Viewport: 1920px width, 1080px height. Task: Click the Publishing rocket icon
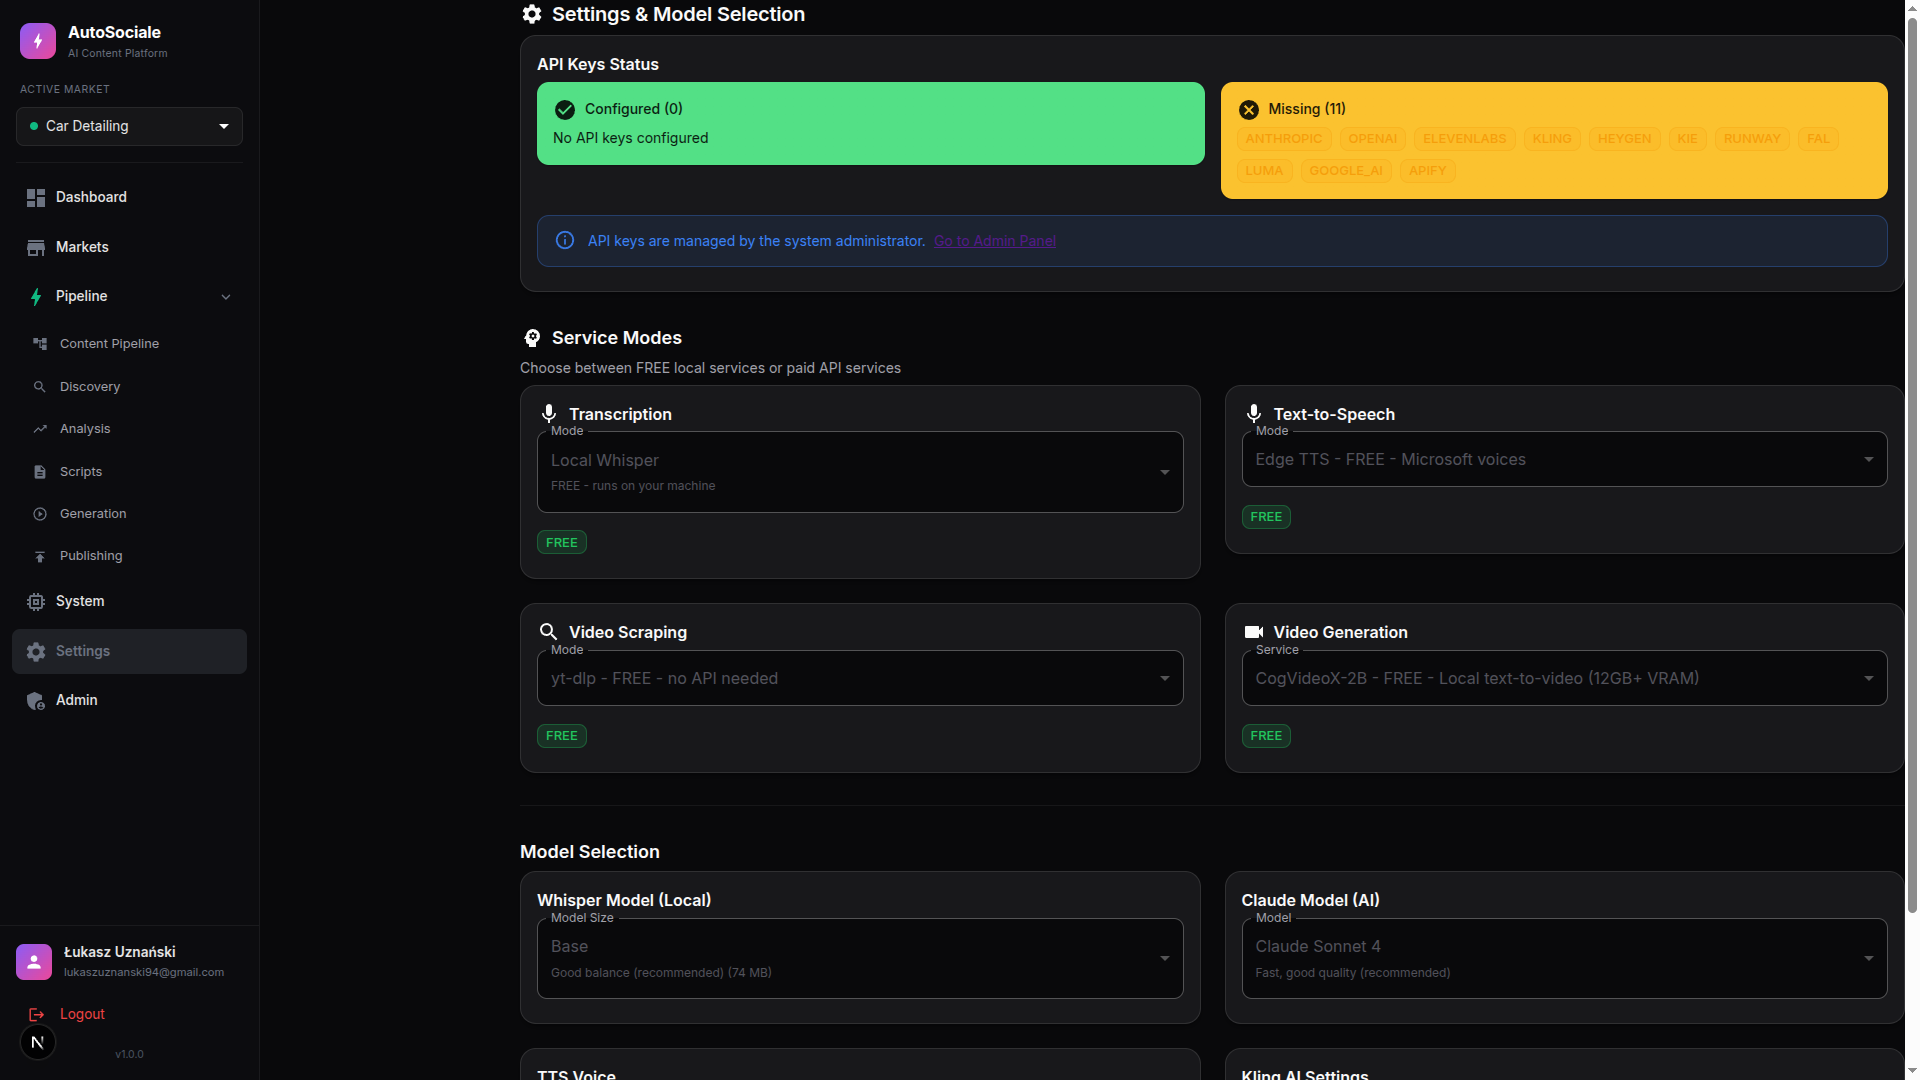pyautogui.click(x=40, y=555)
